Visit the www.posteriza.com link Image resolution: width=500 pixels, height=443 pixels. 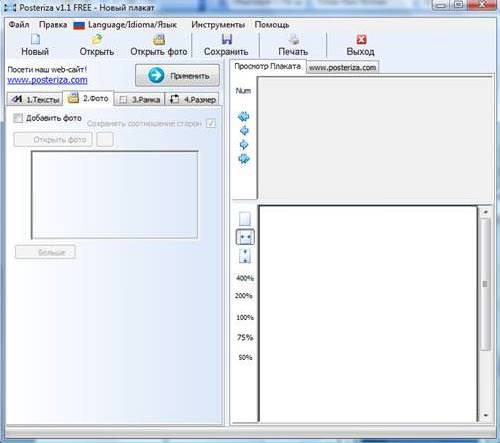click(x=47, y=80)
